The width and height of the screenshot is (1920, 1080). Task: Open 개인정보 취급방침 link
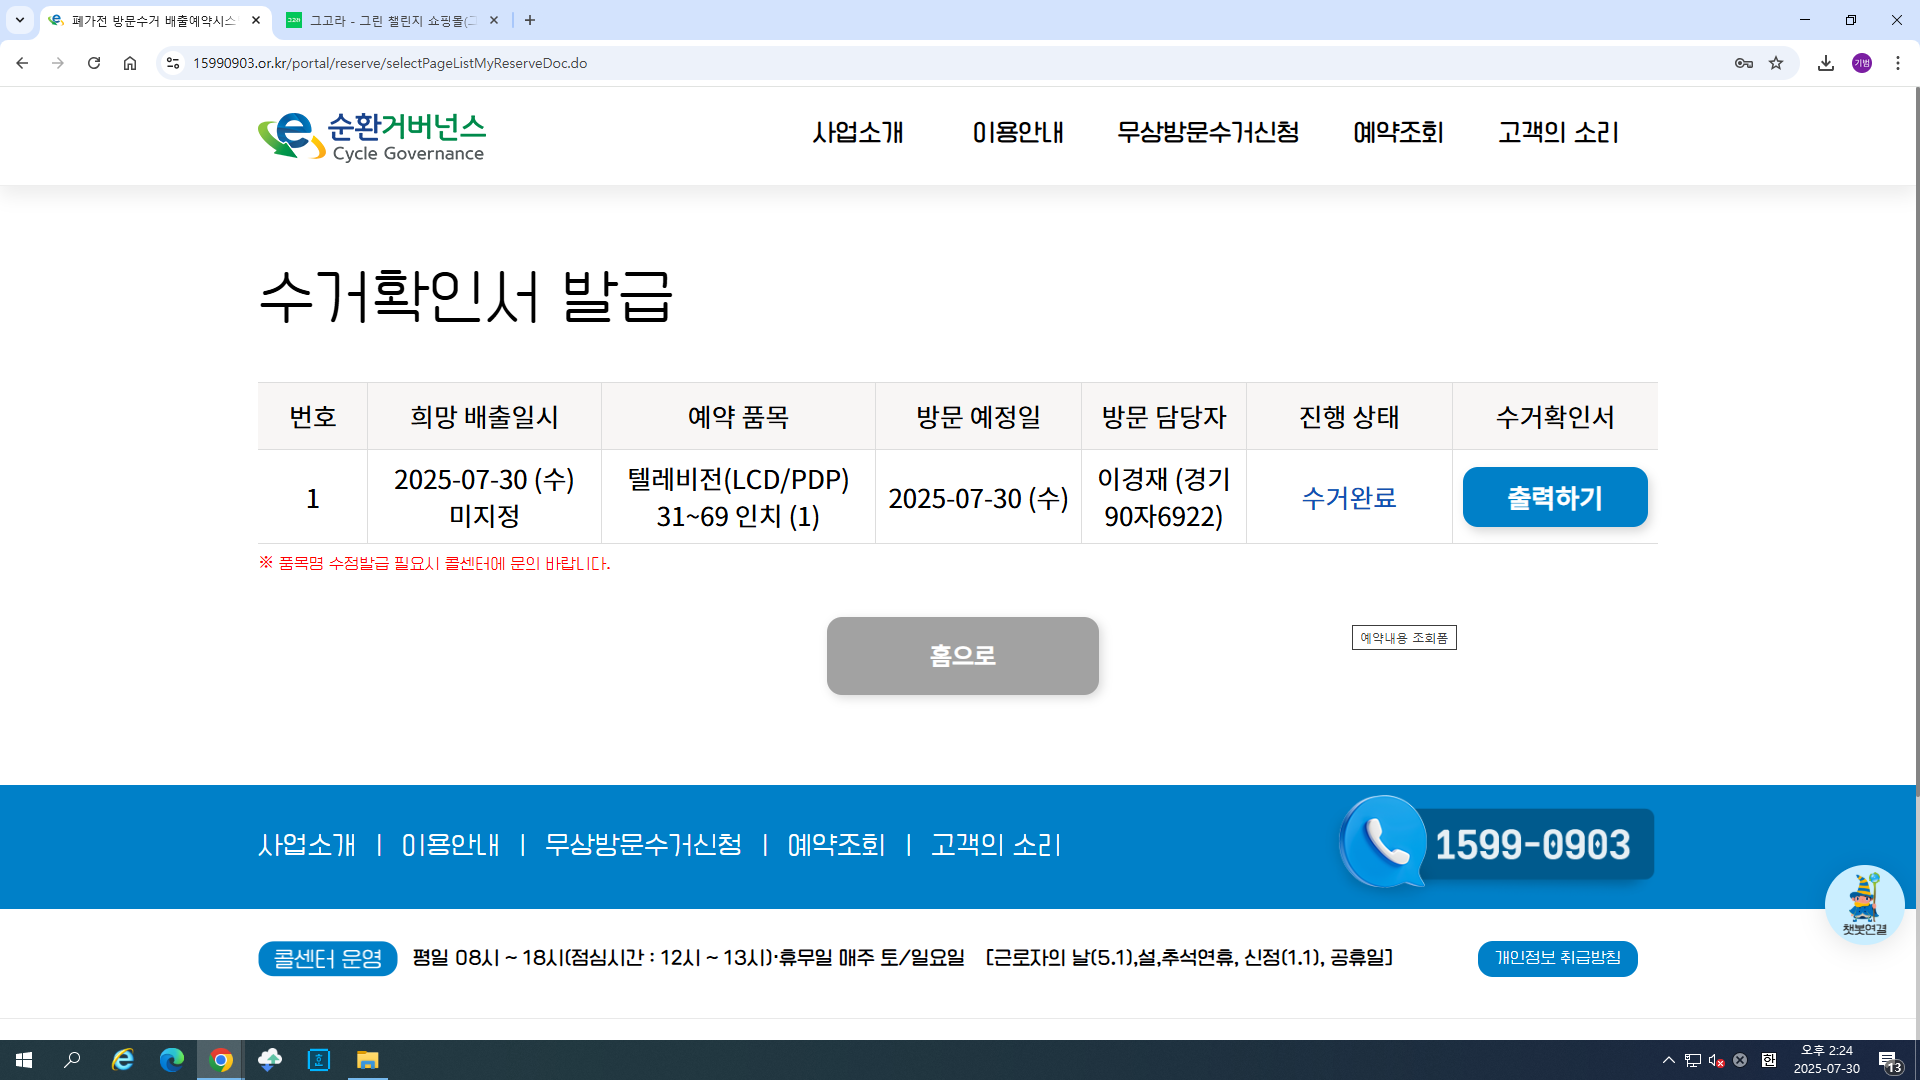[1557, 958]
